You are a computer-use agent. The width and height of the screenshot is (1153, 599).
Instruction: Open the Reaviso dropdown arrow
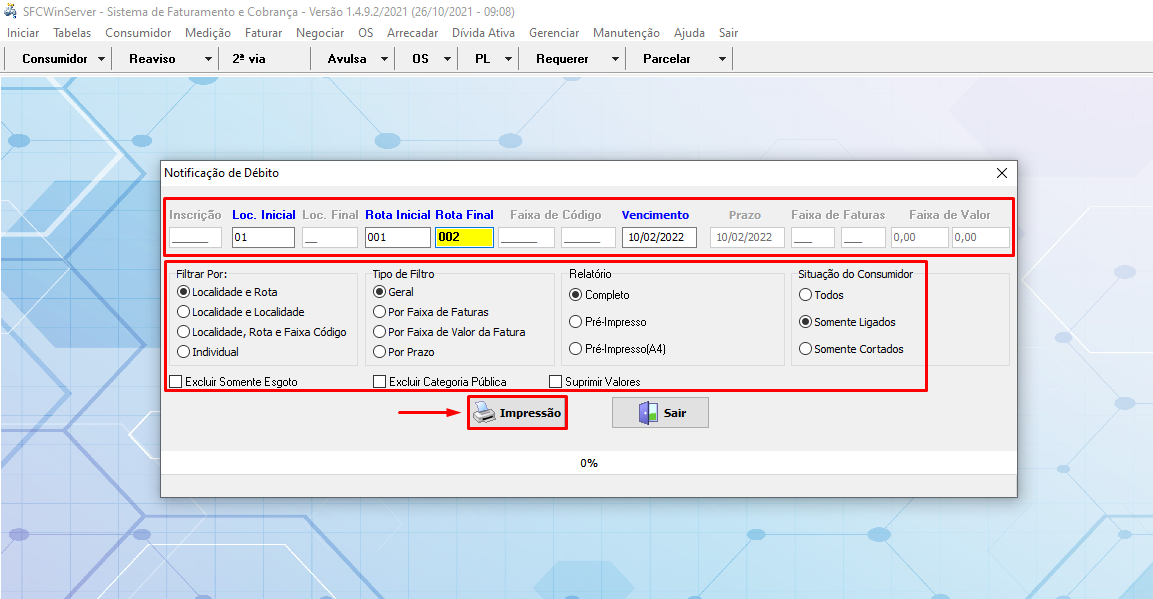pos(208,59)
